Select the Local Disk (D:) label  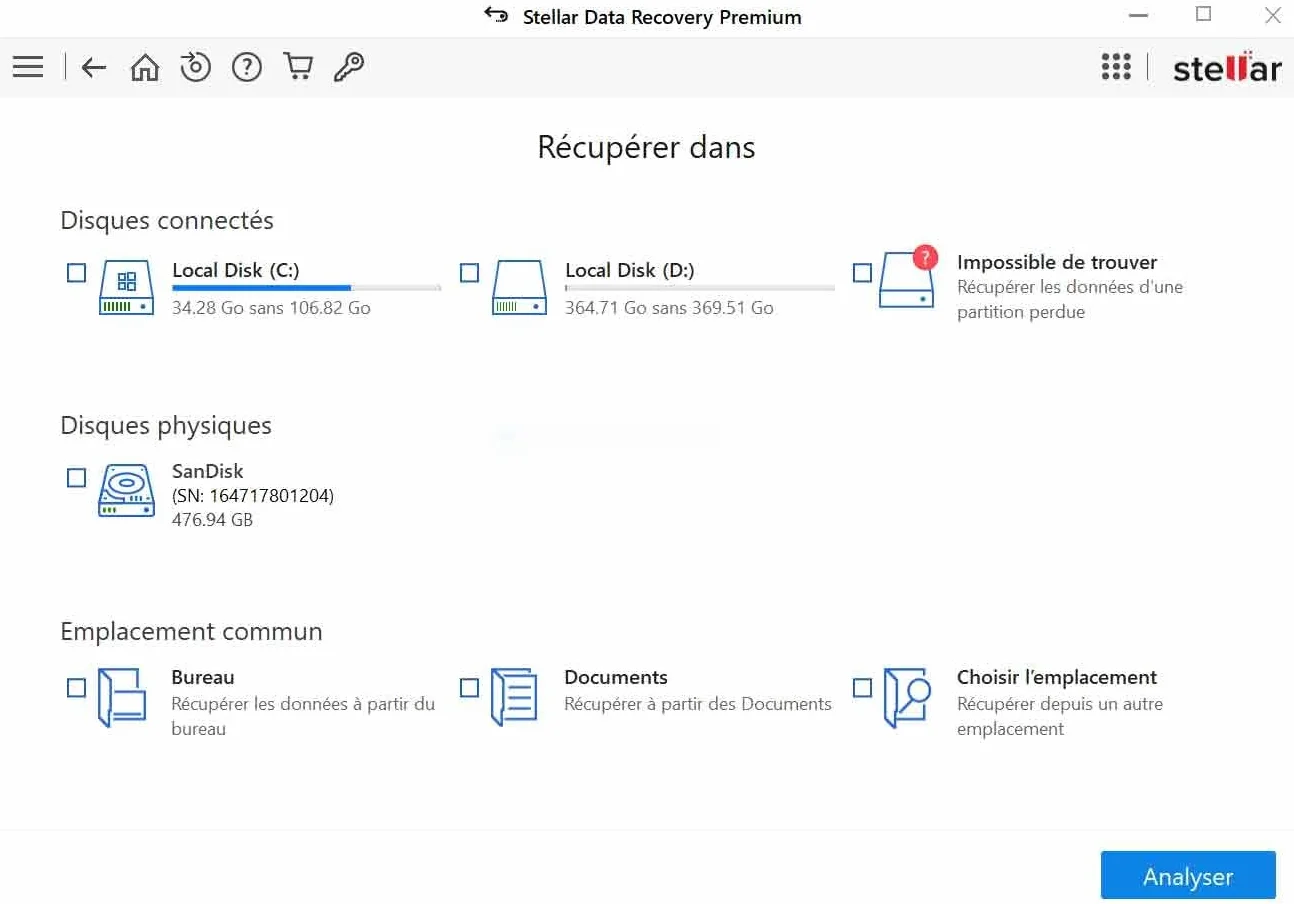click(x=630, y=270)
